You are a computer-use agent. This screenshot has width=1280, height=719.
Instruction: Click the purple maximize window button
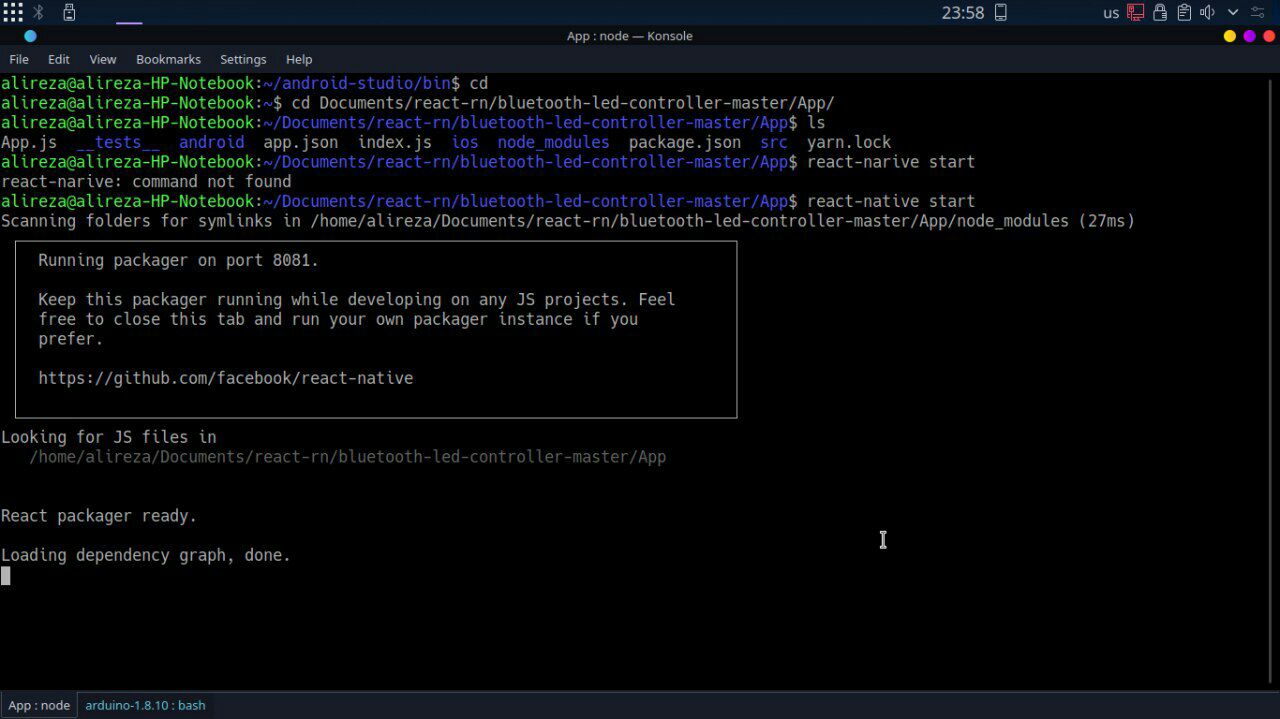[x=1249, y=36]
